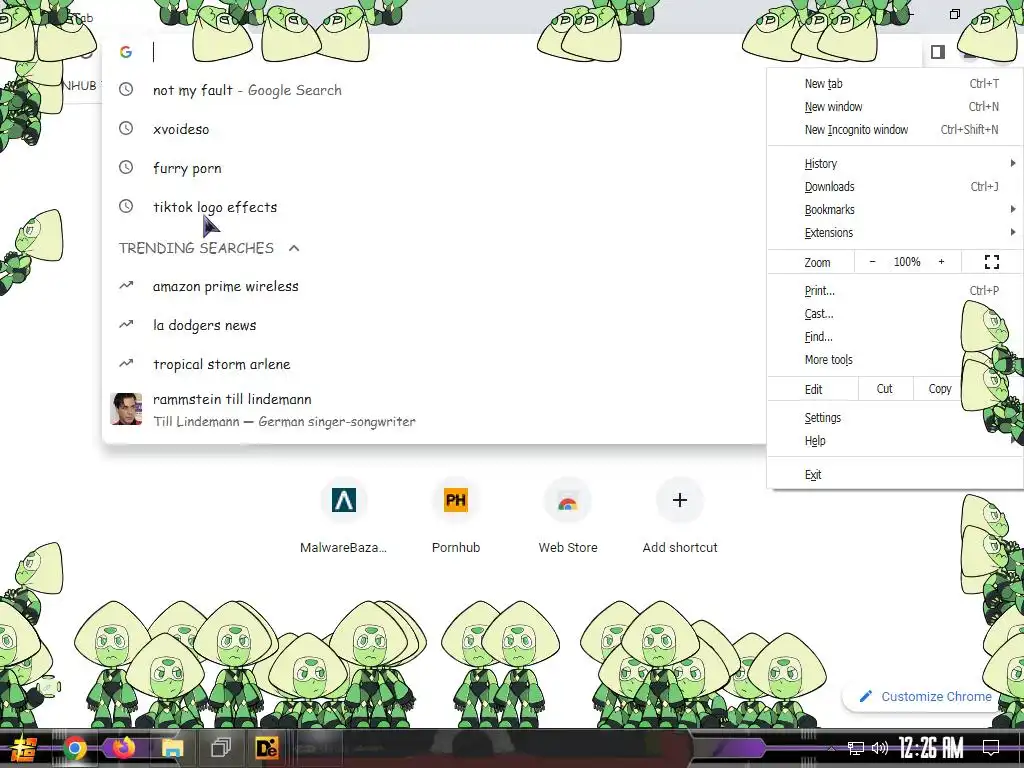
Task: Decrease zoom with the minus button
Action: (872, 262)
